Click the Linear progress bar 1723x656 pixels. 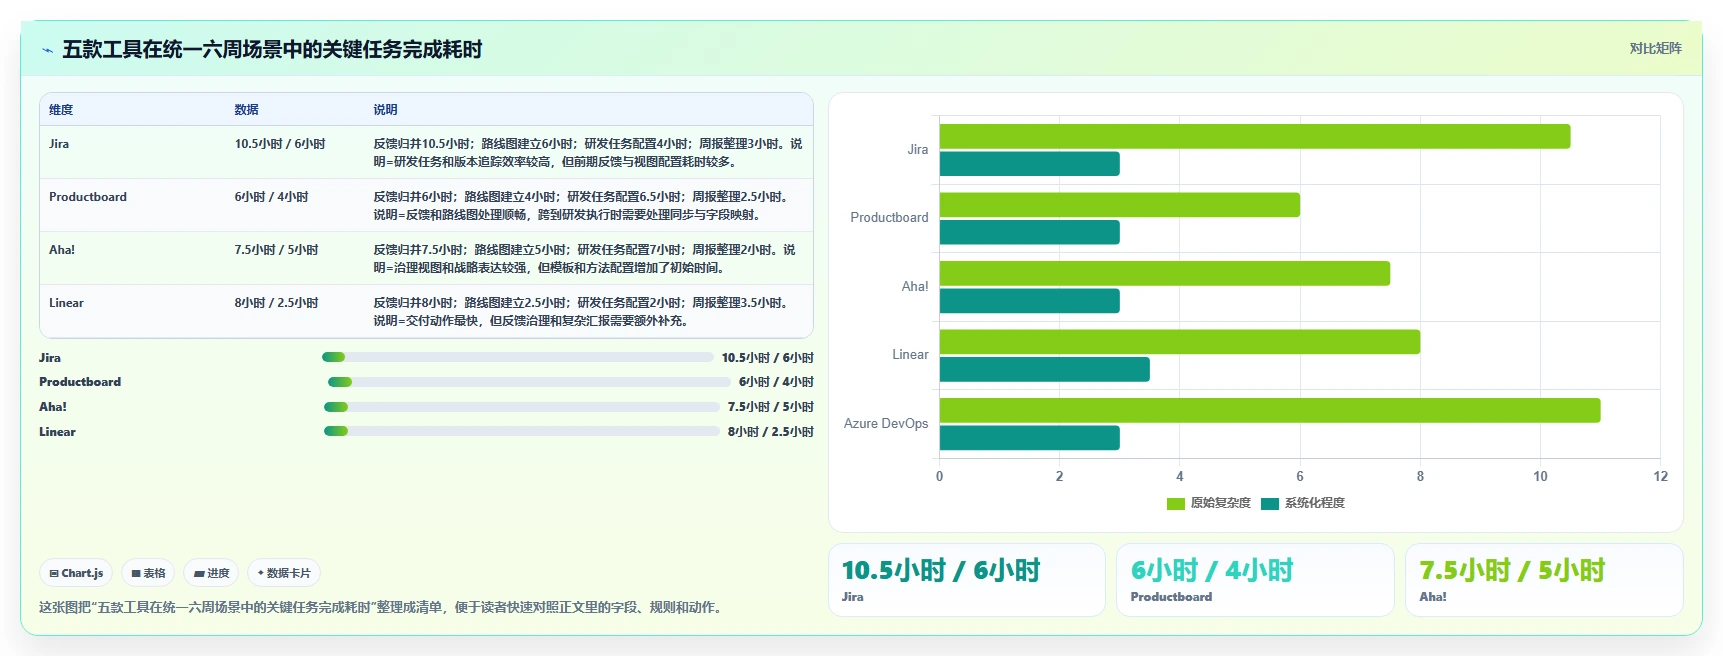tap(522, 431)
